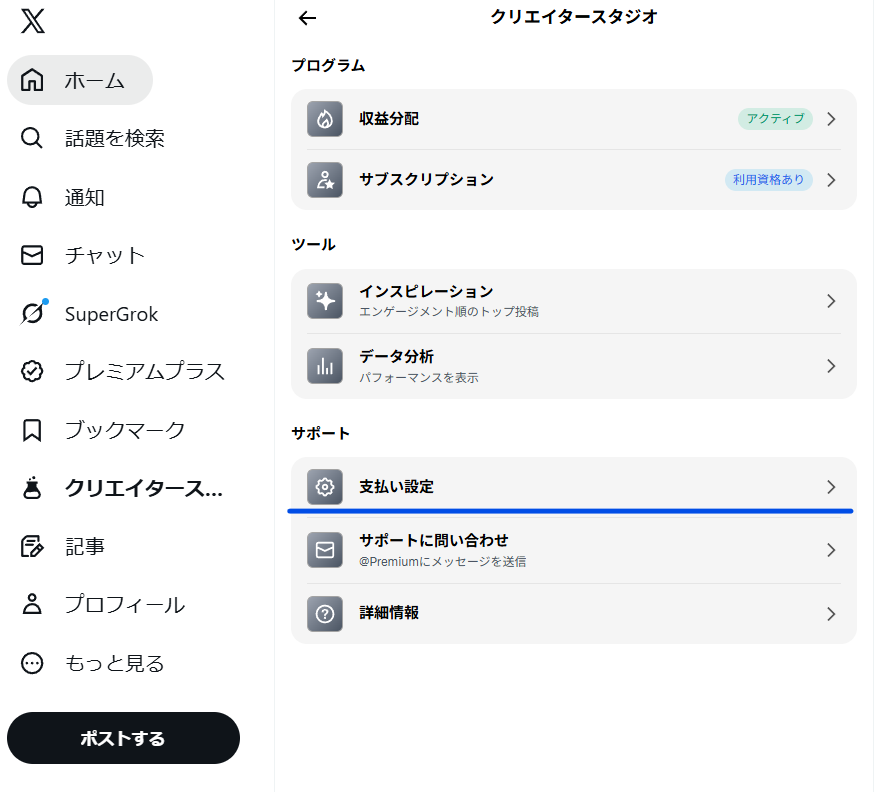Click the analytics bar chart icon

(324, 366)
